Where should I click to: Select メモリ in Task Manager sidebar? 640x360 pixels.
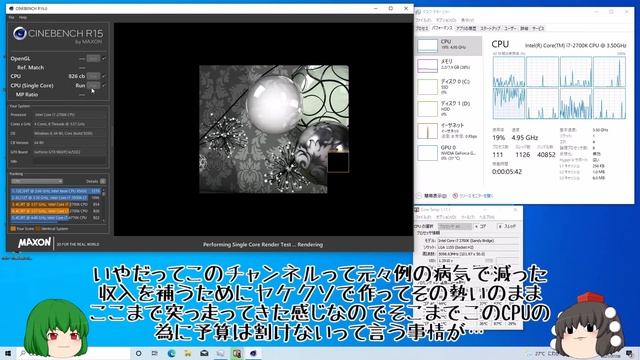(x=448, y=65)
